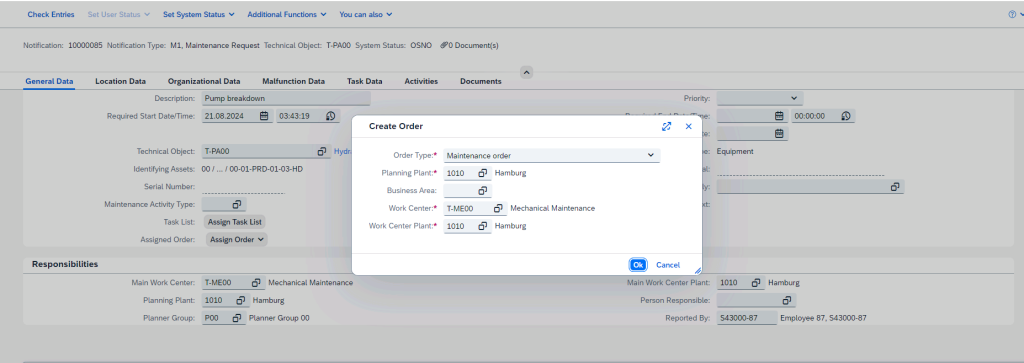Open value help for Business Area
The height and width of the screenshot is (363, 1024).
point(483,191)
